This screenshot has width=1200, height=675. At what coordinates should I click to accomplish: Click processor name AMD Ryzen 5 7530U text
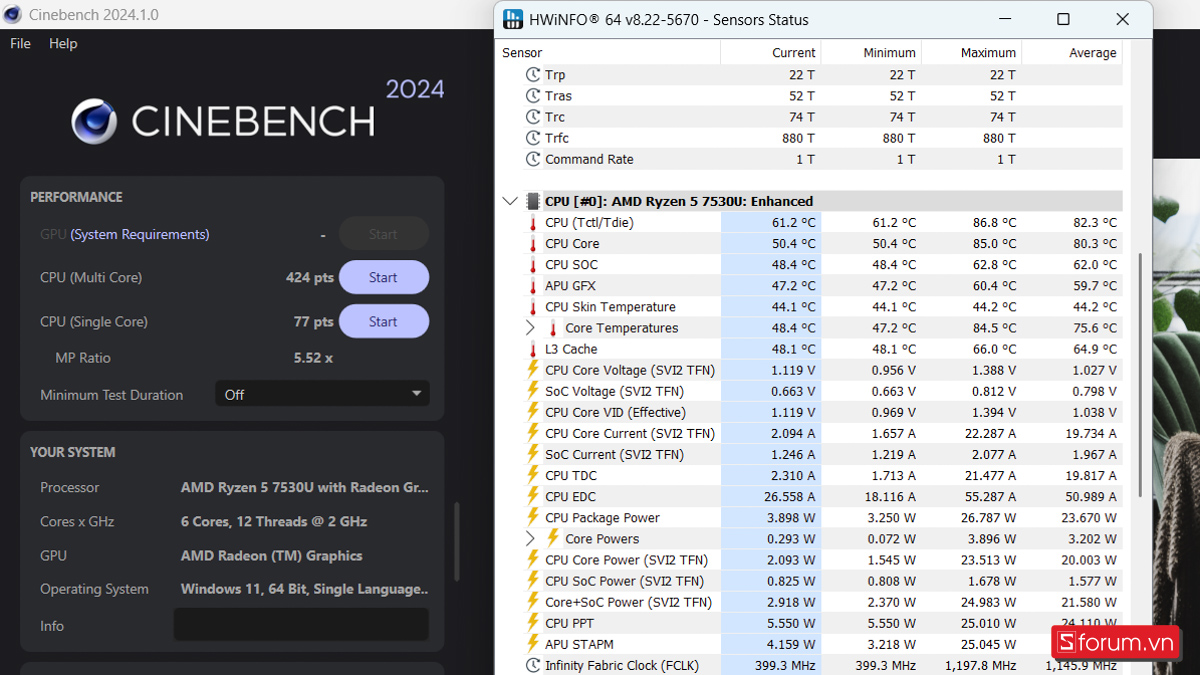(305, 487)
